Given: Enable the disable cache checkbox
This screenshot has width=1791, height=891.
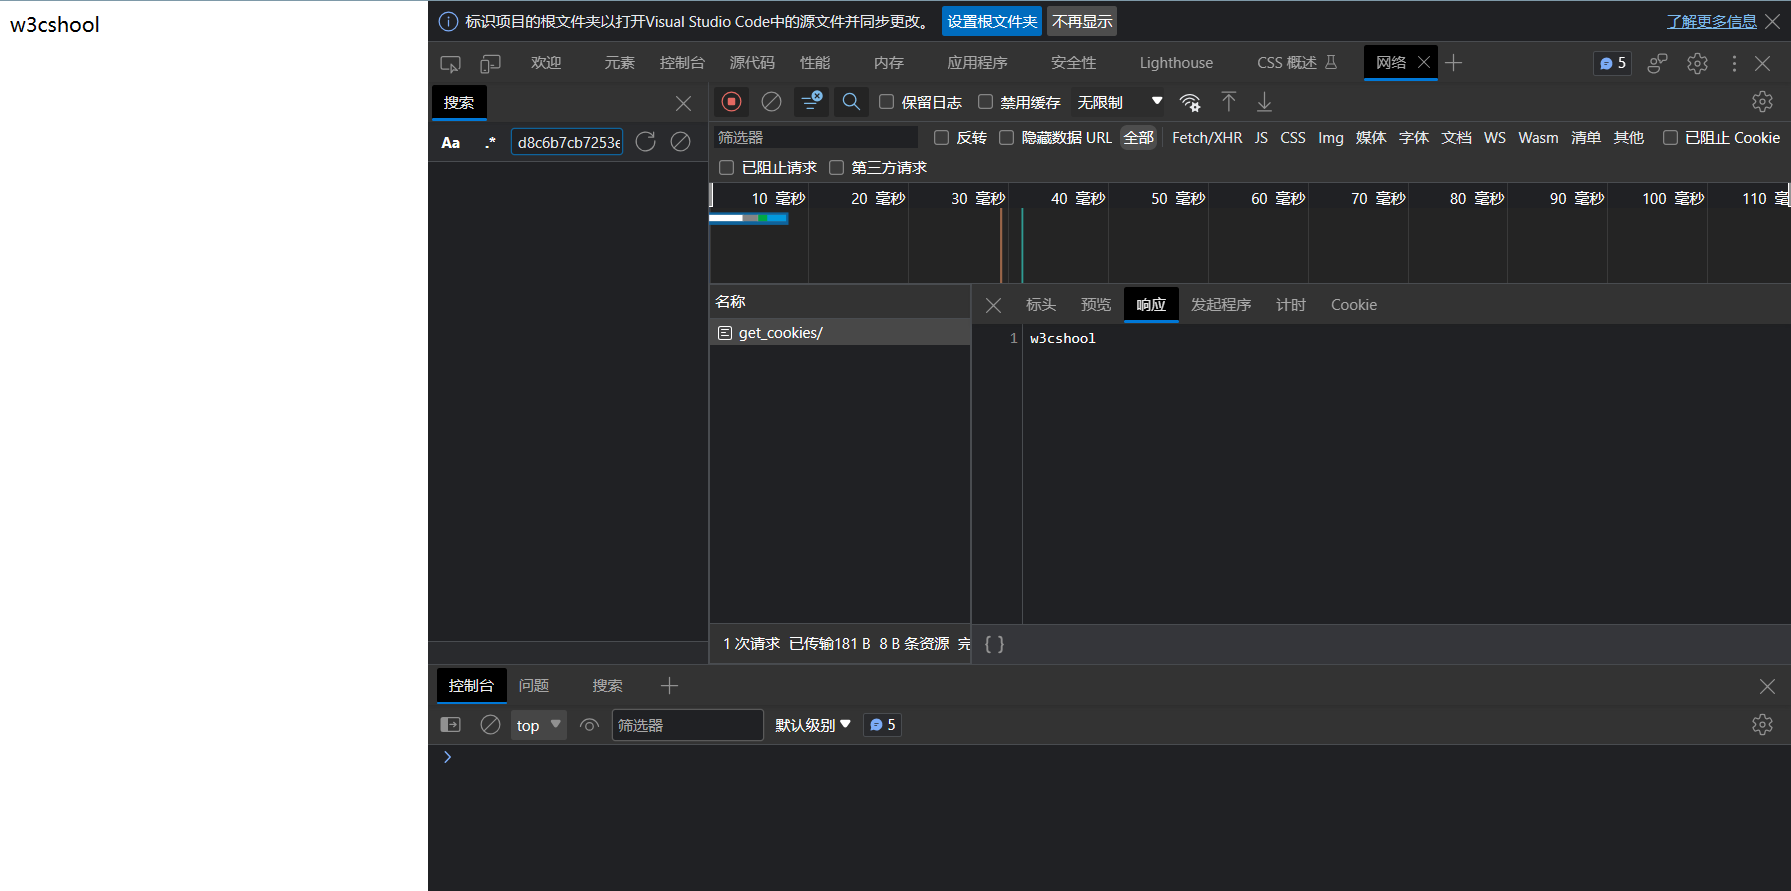Looking at the screenshot, I should coord(985,102).
